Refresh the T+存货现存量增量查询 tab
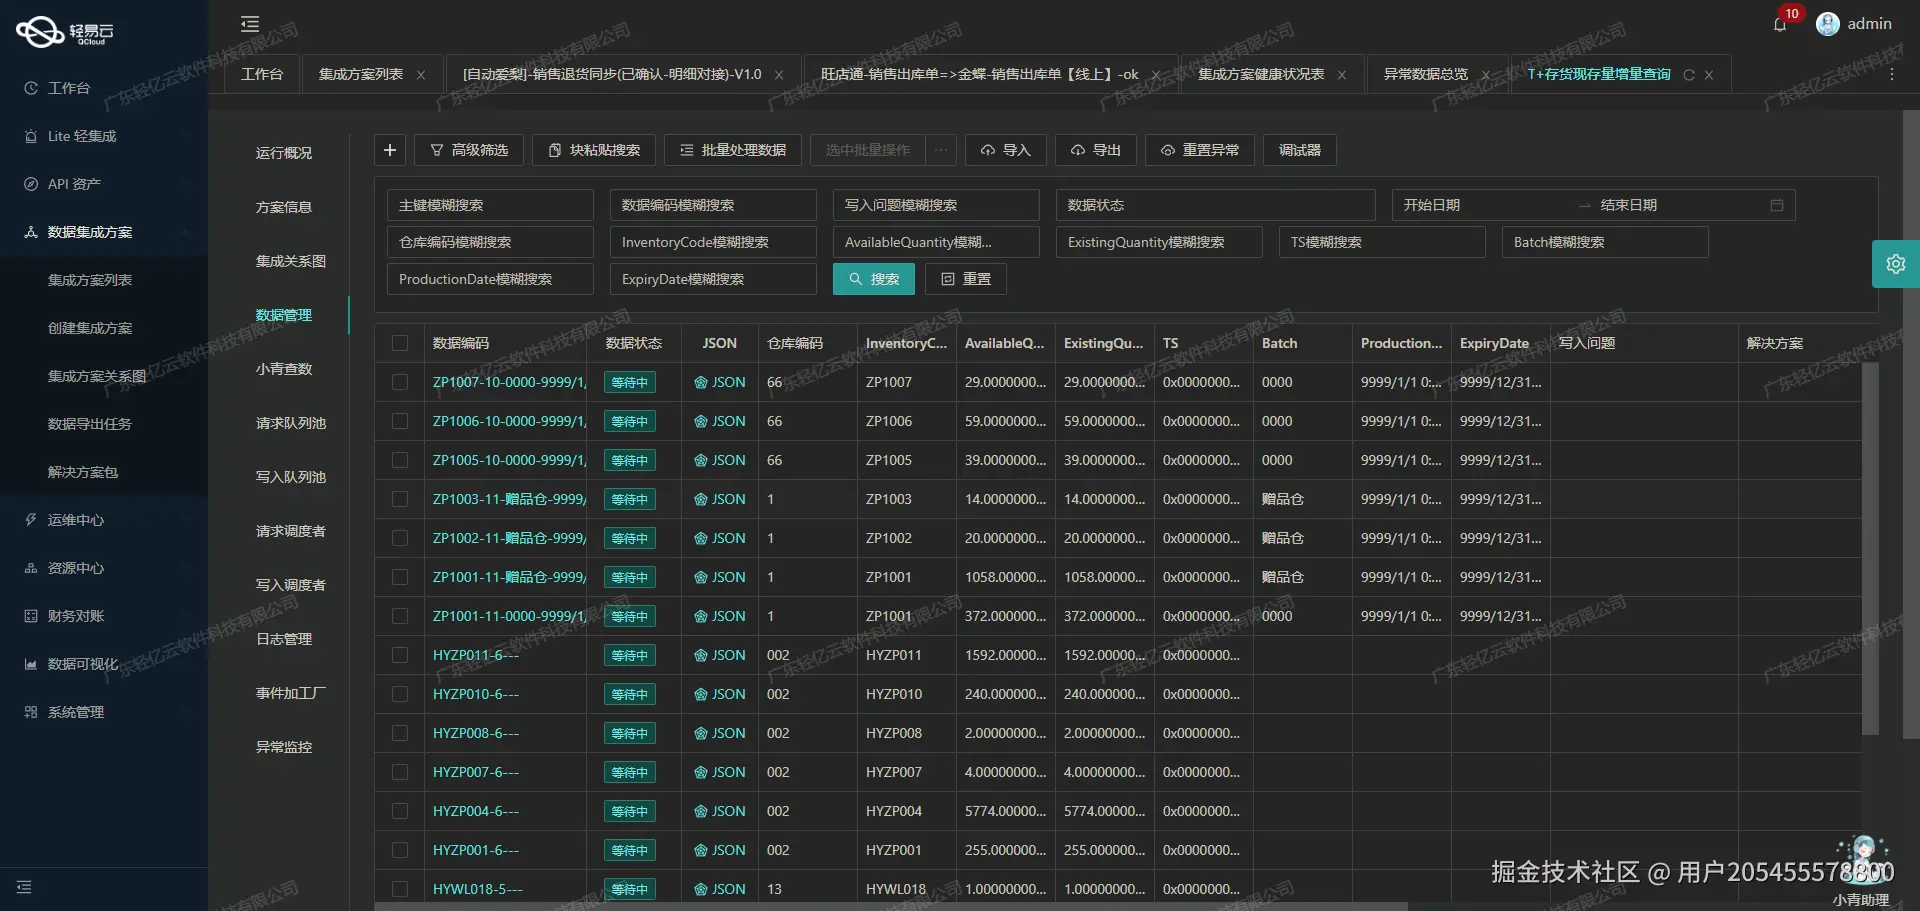Image resolution: width=1920 pixels, height=911 pixels. click(1689, 75)
